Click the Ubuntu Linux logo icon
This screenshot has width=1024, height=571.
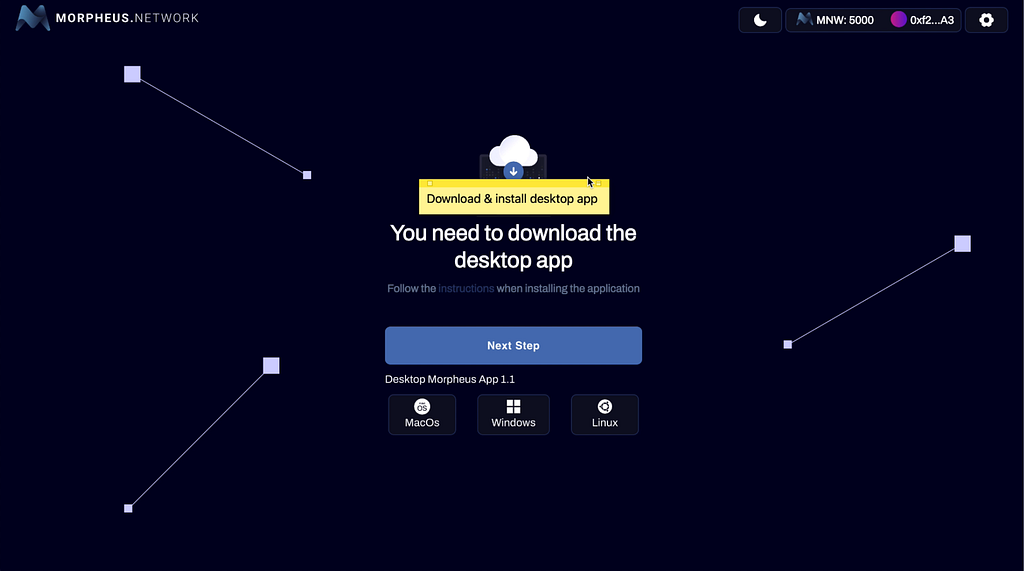[605, 406]
